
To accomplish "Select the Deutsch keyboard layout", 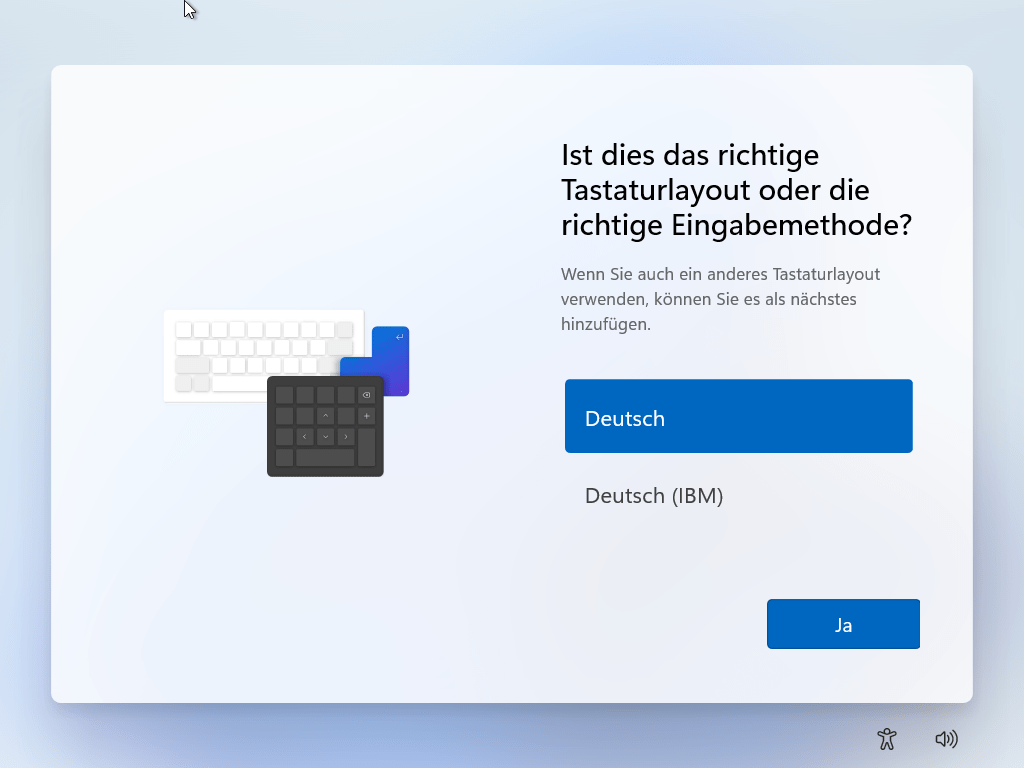I will (738, 417).
